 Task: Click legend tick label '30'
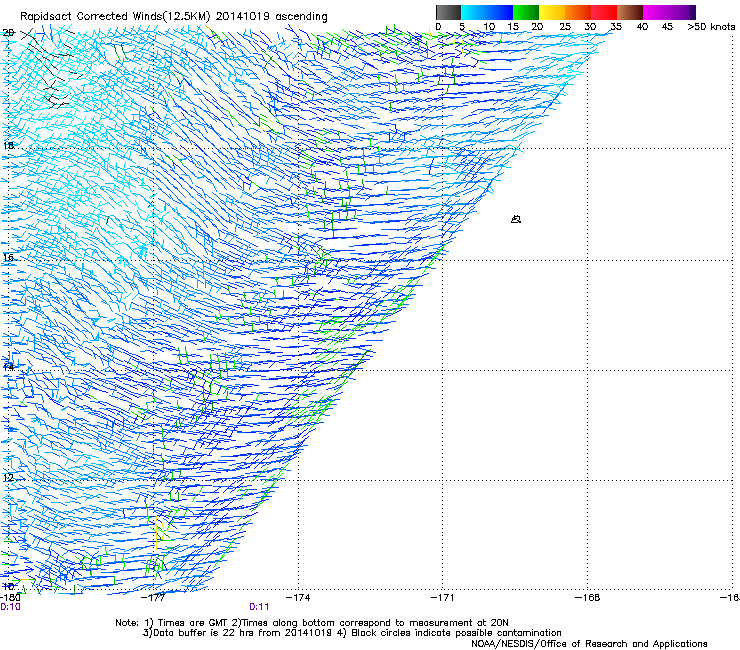click(590, 27)
